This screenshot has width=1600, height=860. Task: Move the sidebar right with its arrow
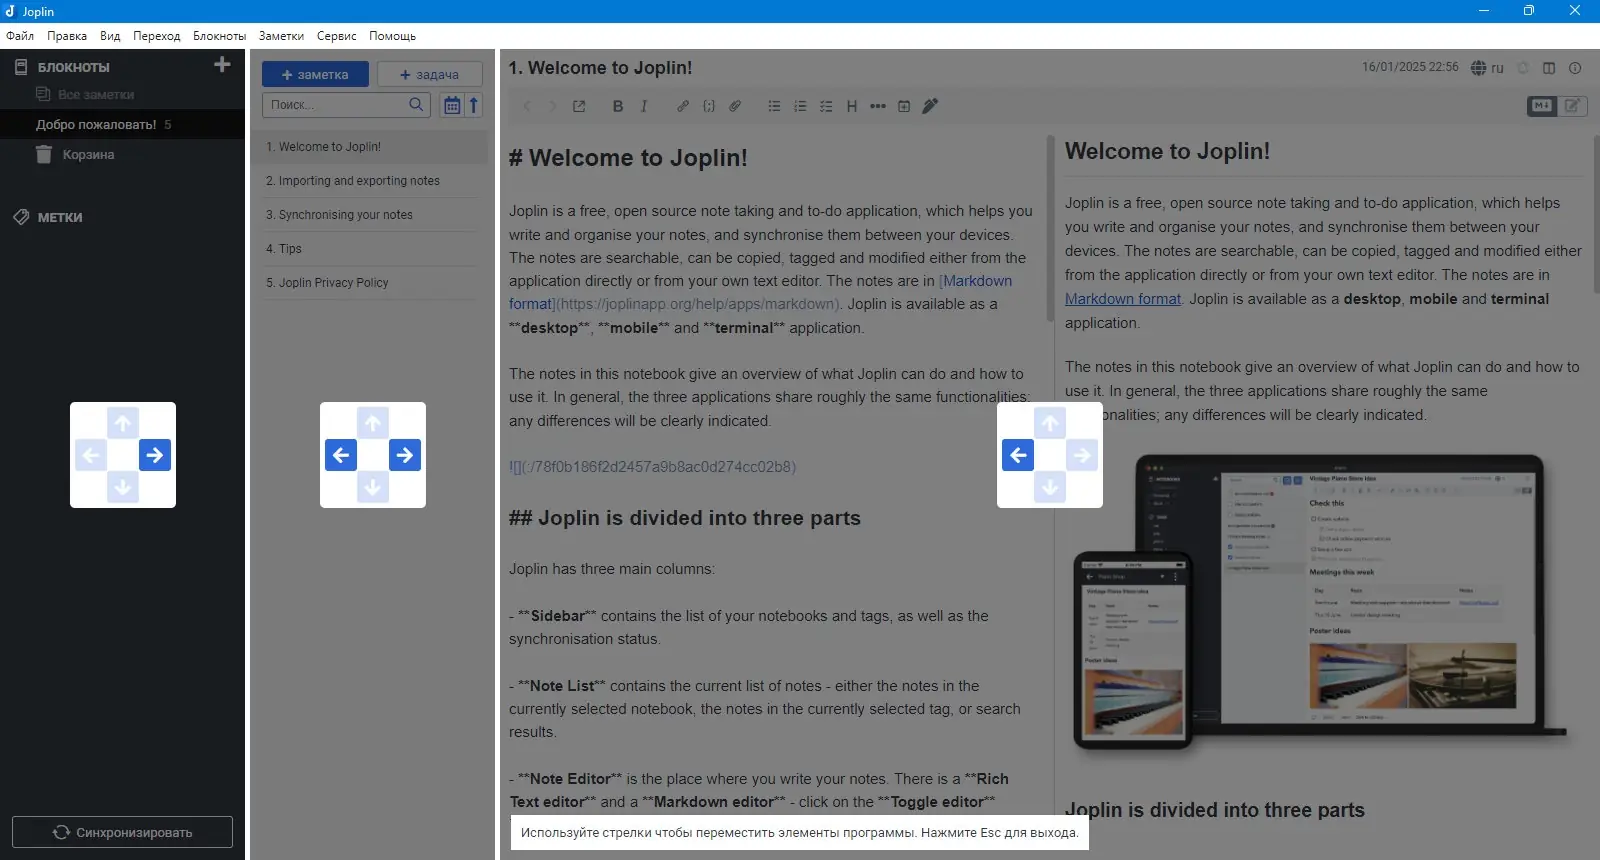pos(154,455)
